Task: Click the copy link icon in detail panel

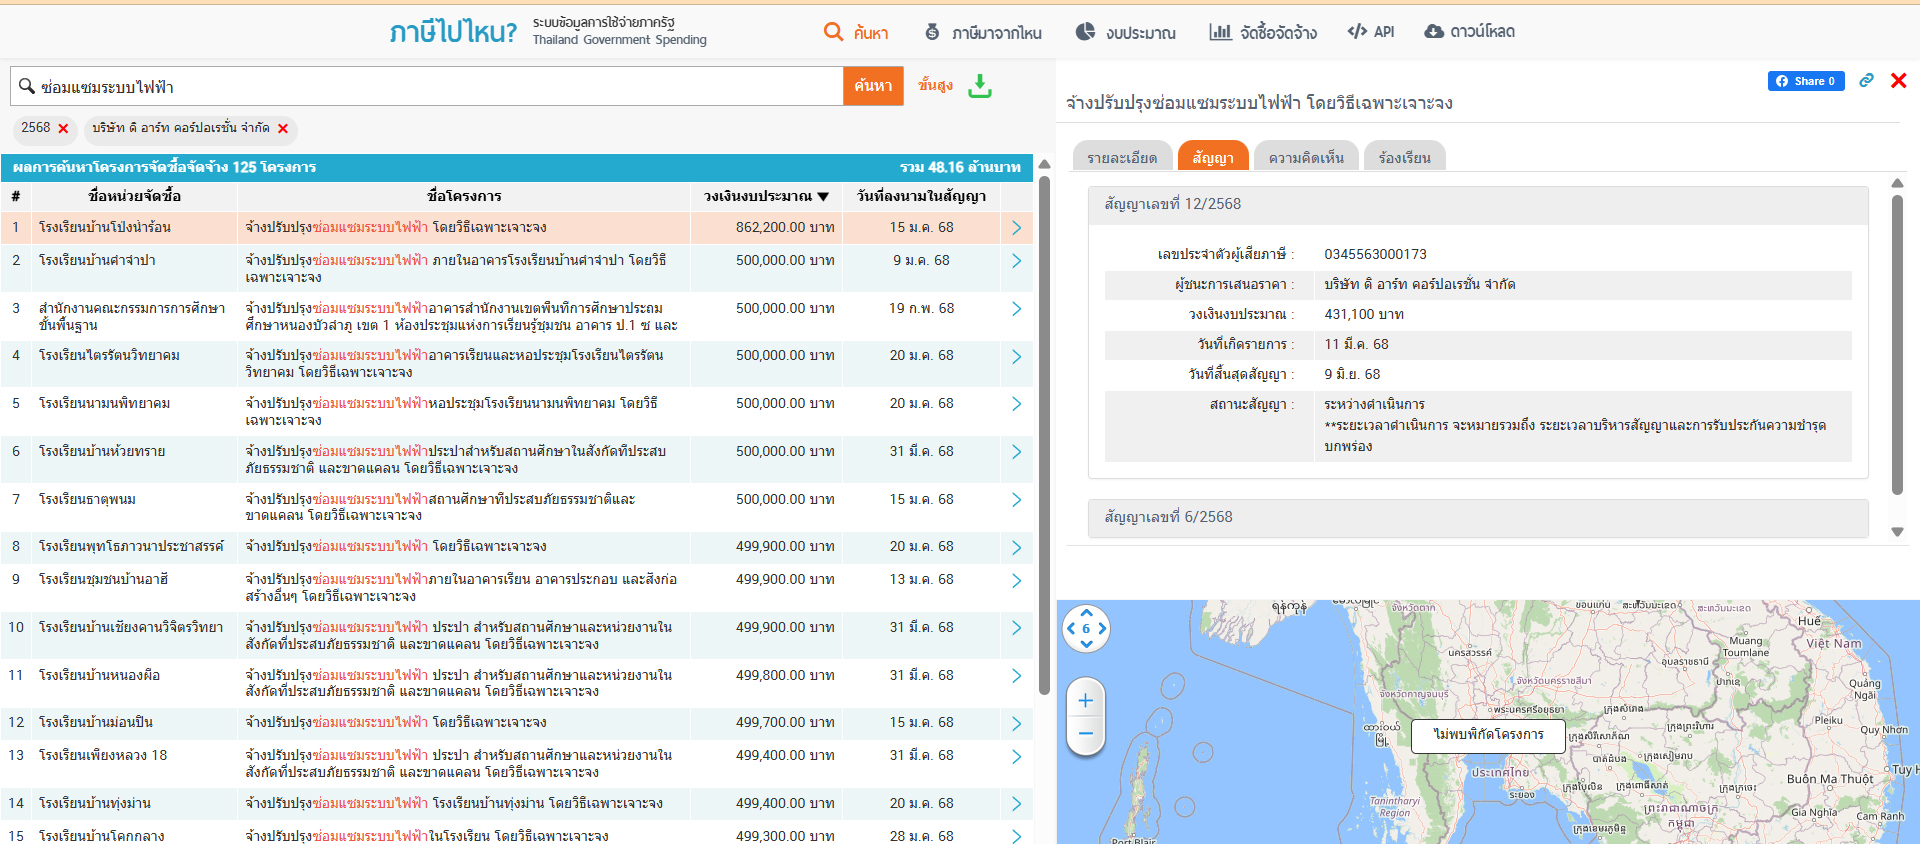Action: (x=1866, y=81)
